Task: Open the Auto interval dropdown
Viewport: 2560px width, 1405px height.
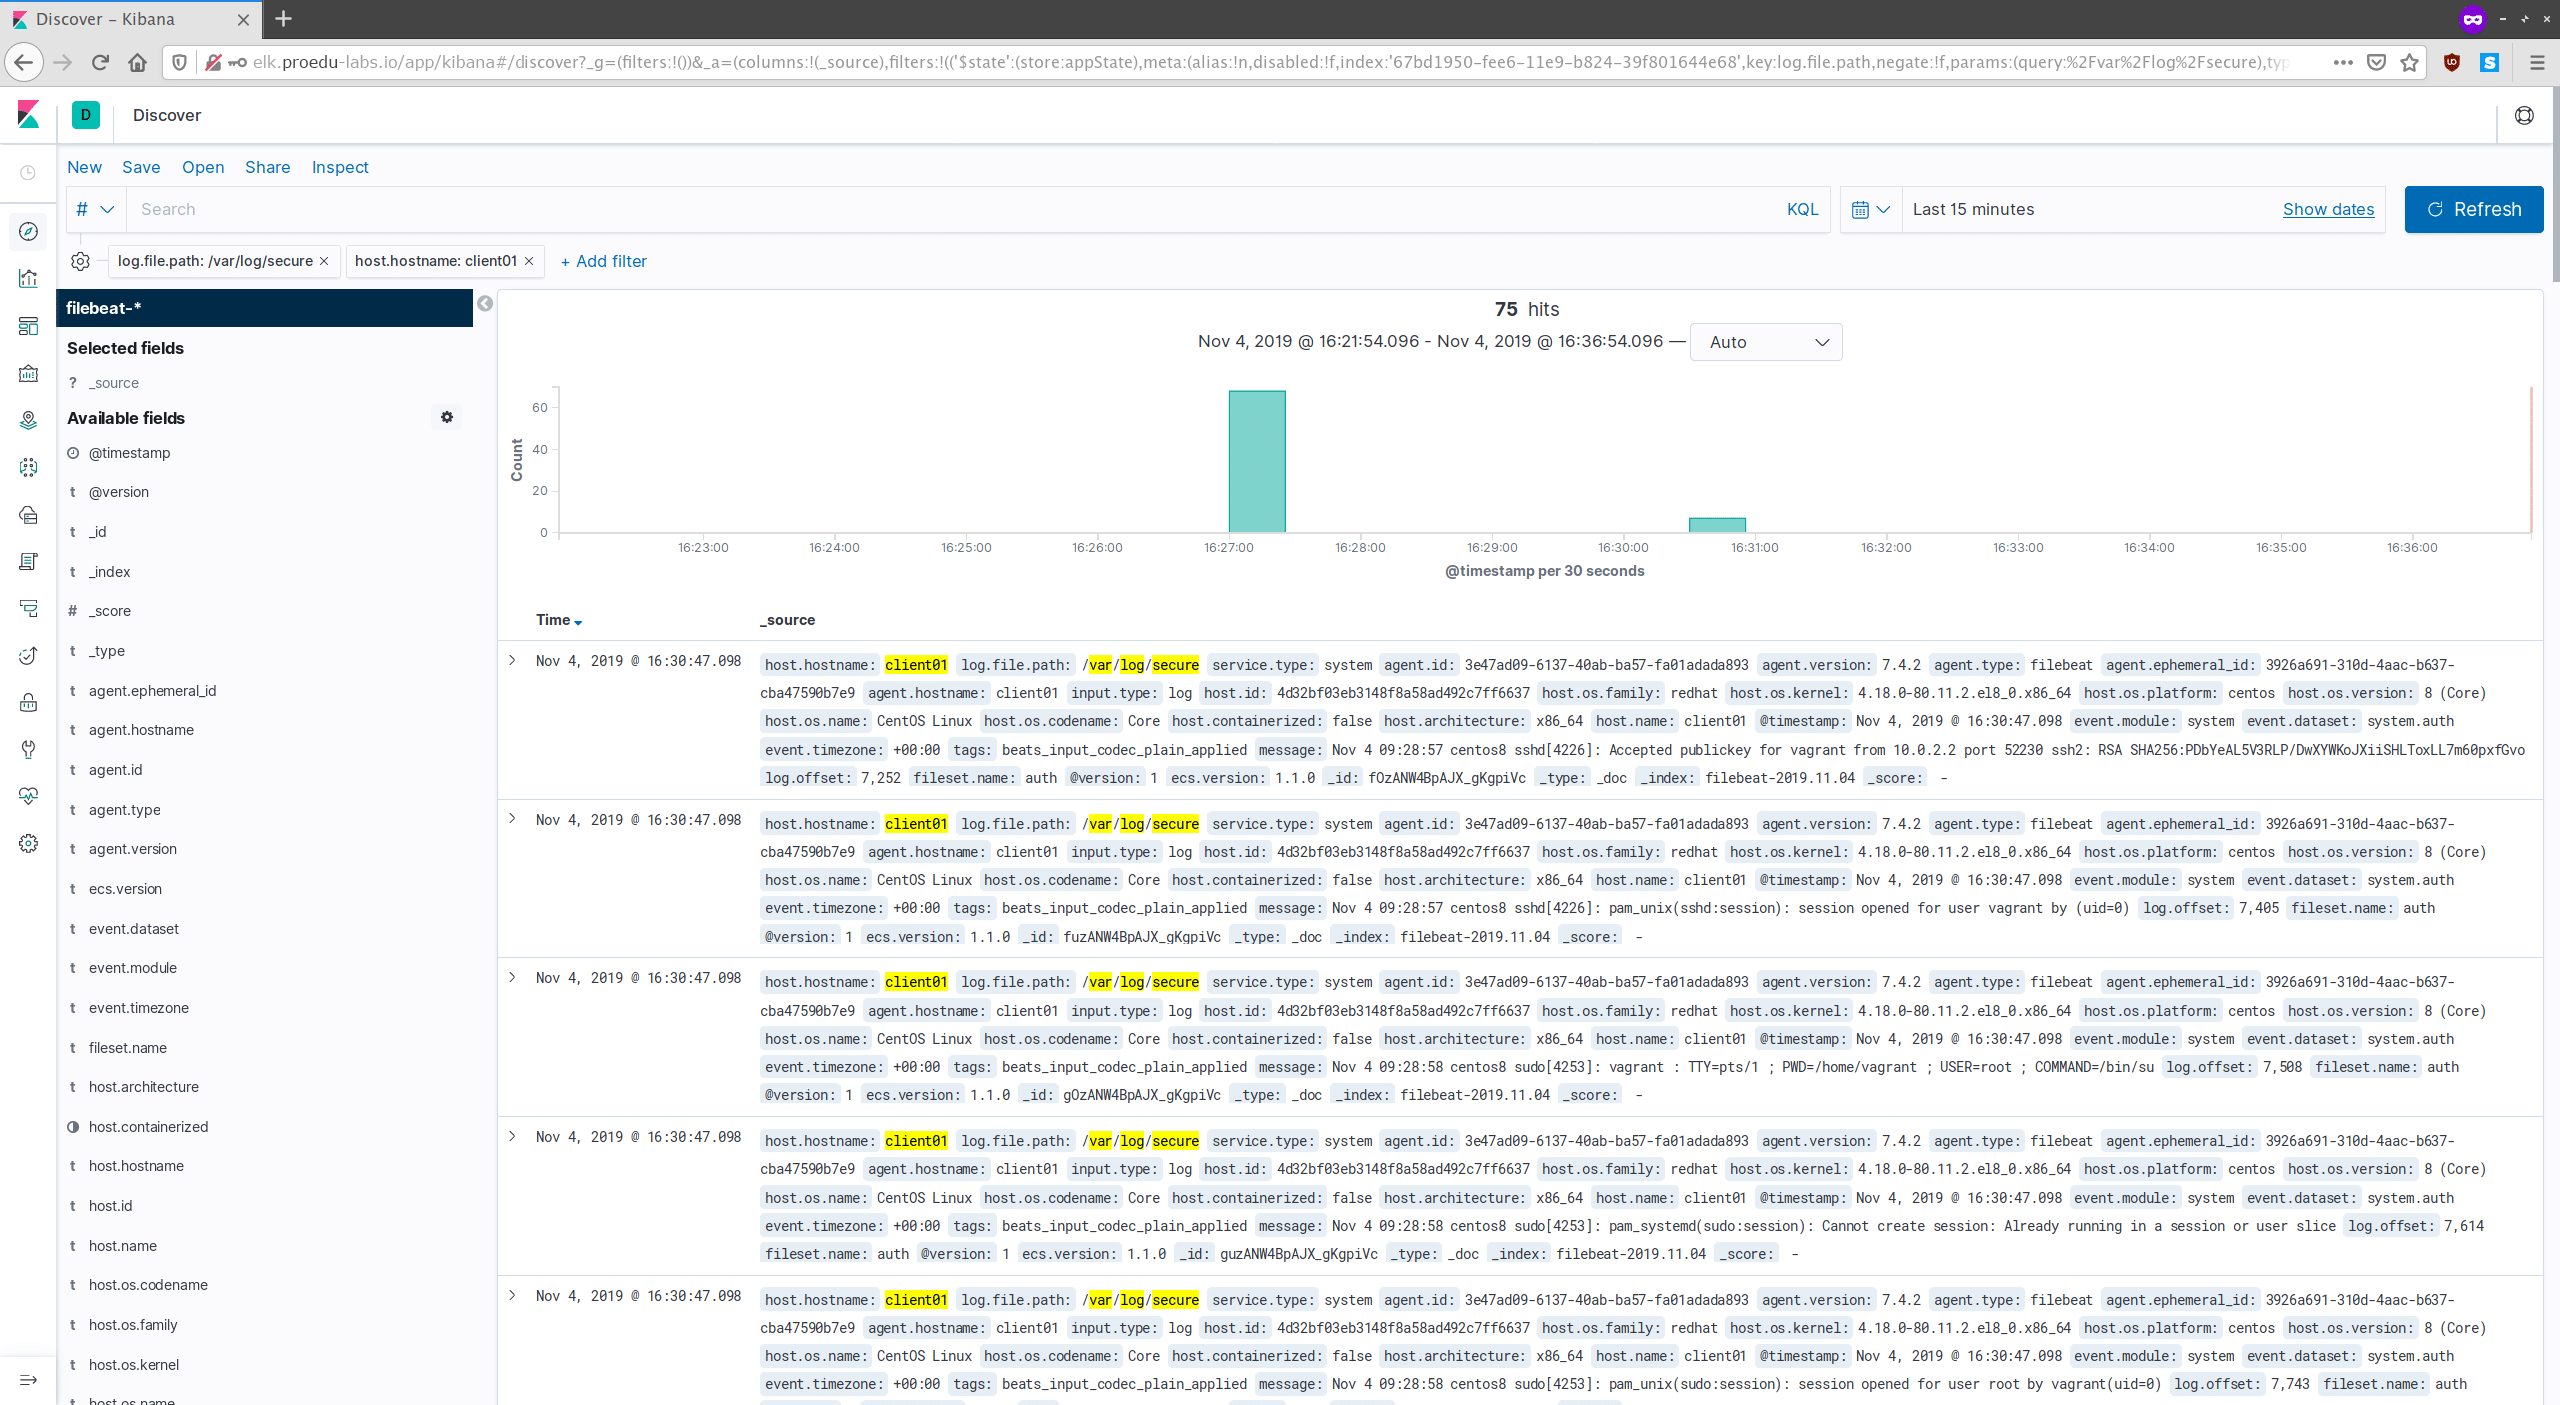Action: (1766, 342)
